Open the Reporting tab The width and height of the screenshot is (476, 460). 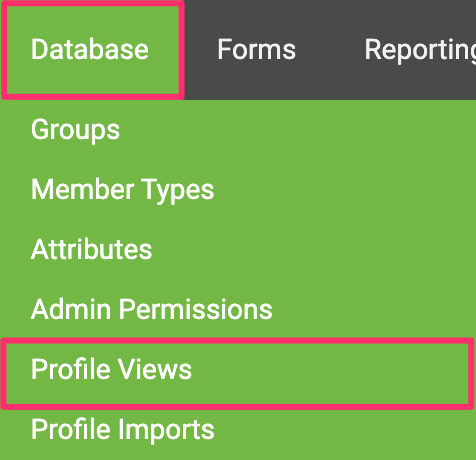click(x=420, y=50)
